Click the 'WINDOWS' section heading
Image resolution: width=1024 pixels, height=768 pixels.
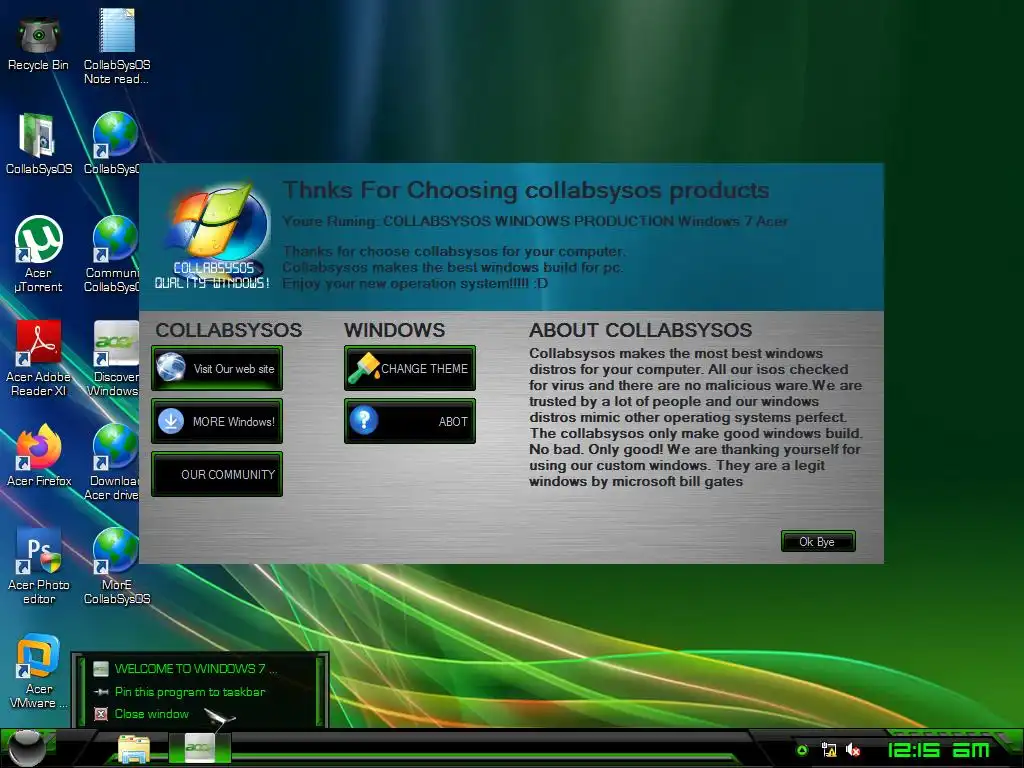point(394,330)
